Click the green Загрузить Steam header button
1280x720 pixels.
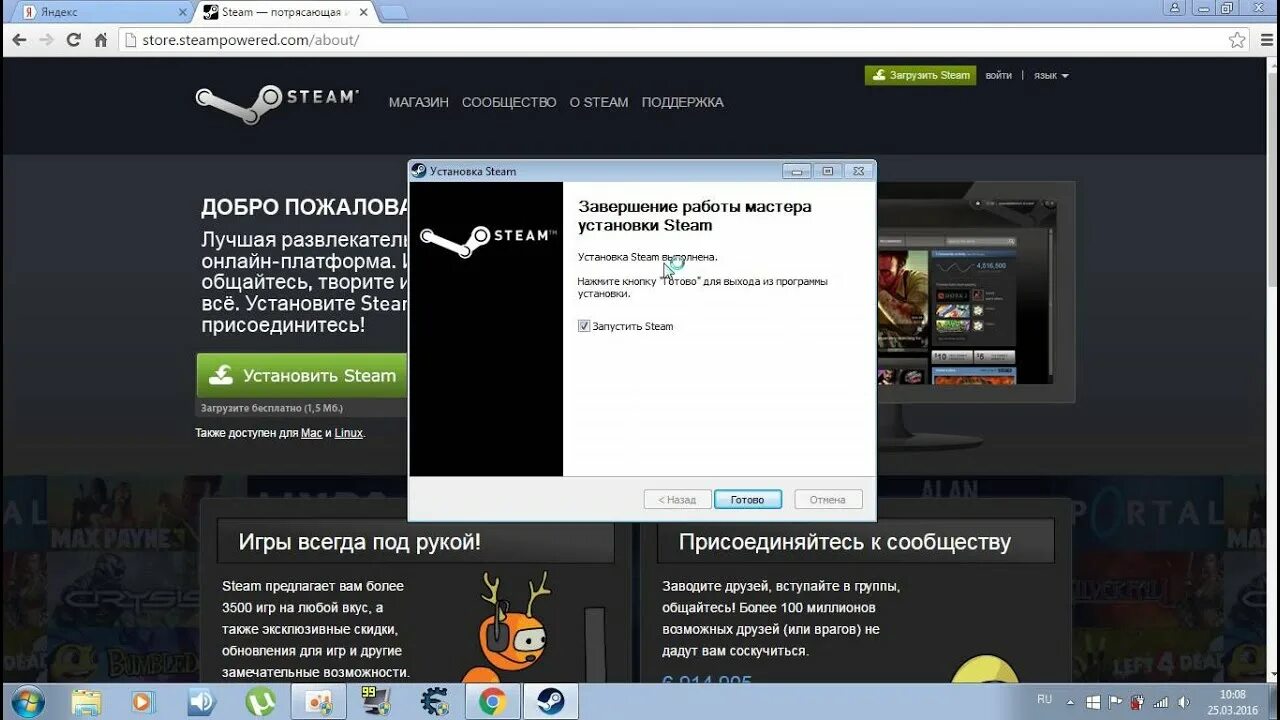(x=920, y=75)
